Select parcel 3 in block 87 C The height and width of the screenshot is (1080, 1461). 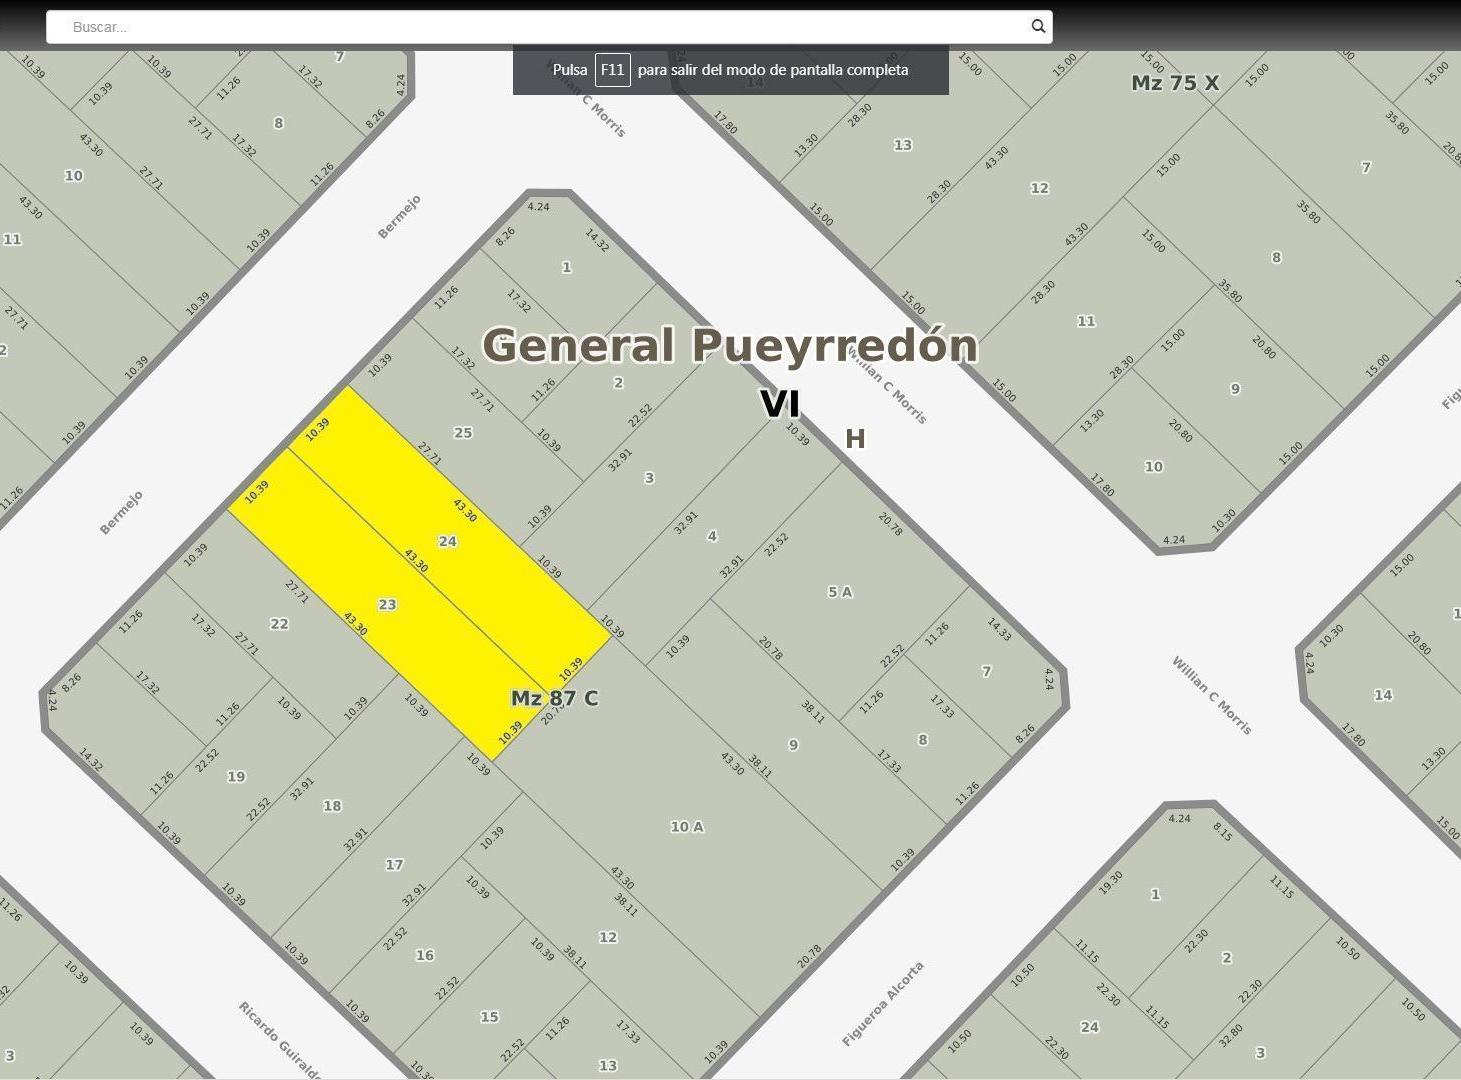pos(649,478)
